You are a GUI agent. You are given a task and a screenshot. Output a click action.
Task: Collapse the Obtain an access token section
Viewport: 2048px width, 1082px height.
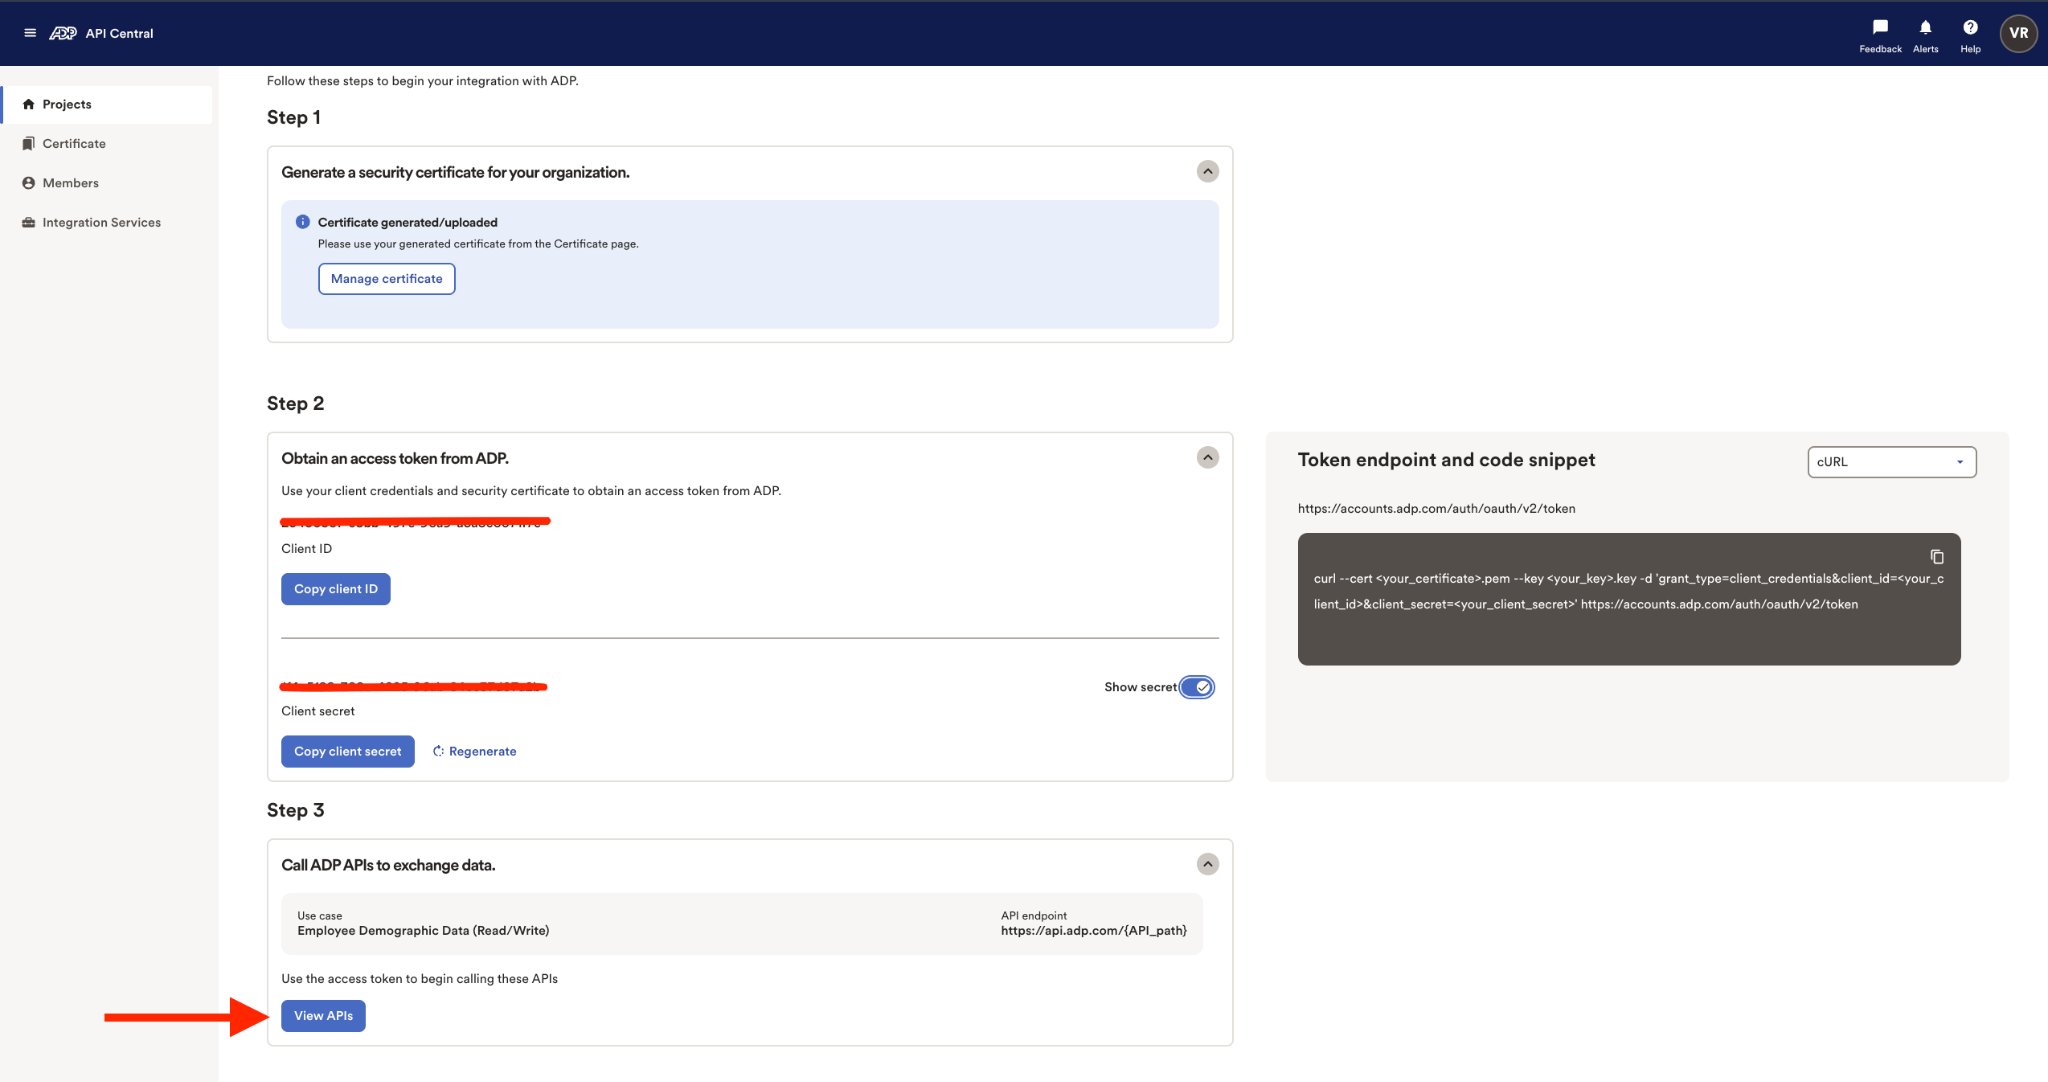(1208, 458)
